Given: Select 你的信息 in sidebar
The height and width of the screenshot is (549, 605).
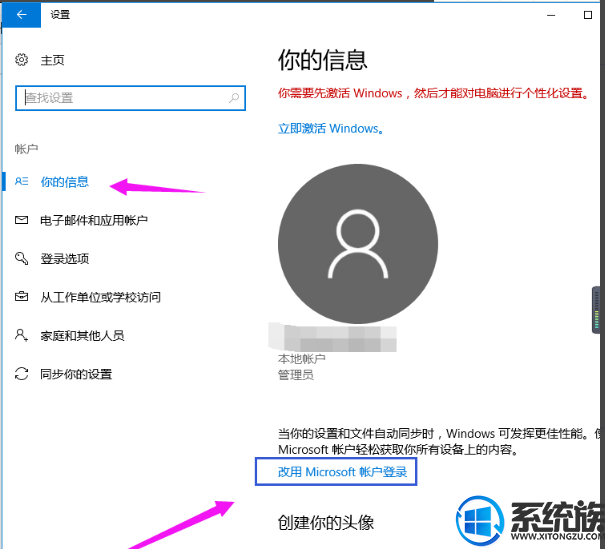Looking at the screenshot, I should pyautogui.click(x=65, y=182).
